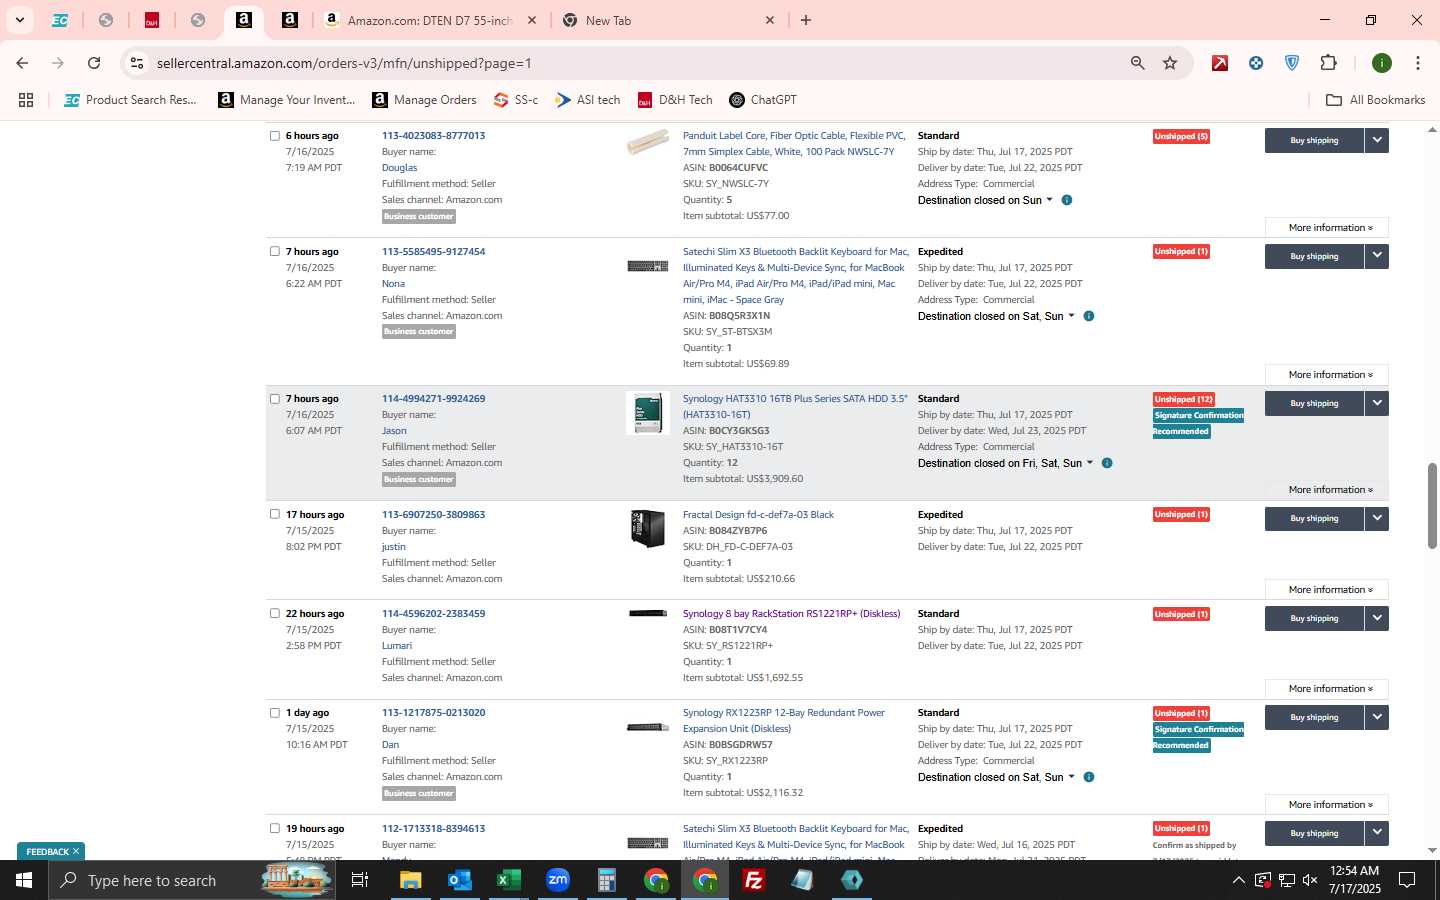Open Buy shipping dropdown arrow for RS1221RP+ order
This screenshot has width=1440, height=900.
tap(1377, 618)
